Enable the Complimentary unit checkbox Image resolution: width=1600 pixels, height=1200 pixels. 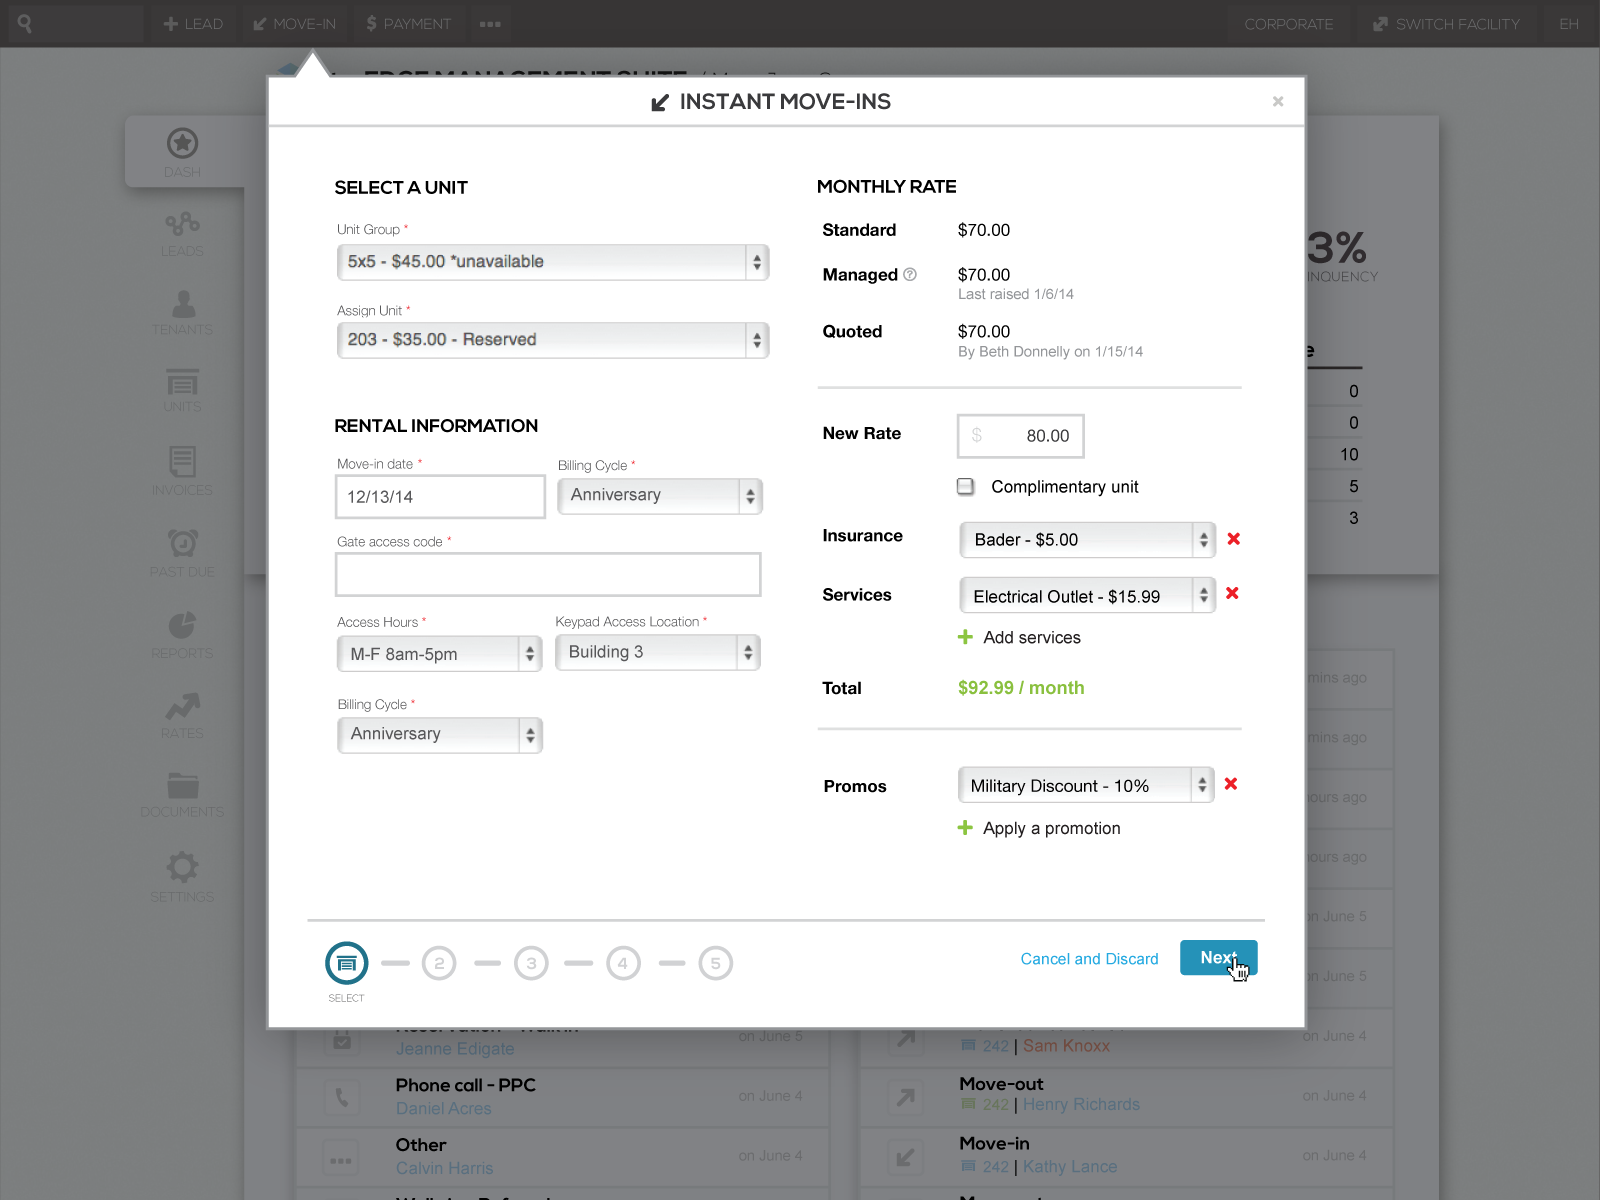[x=965, y=486]
